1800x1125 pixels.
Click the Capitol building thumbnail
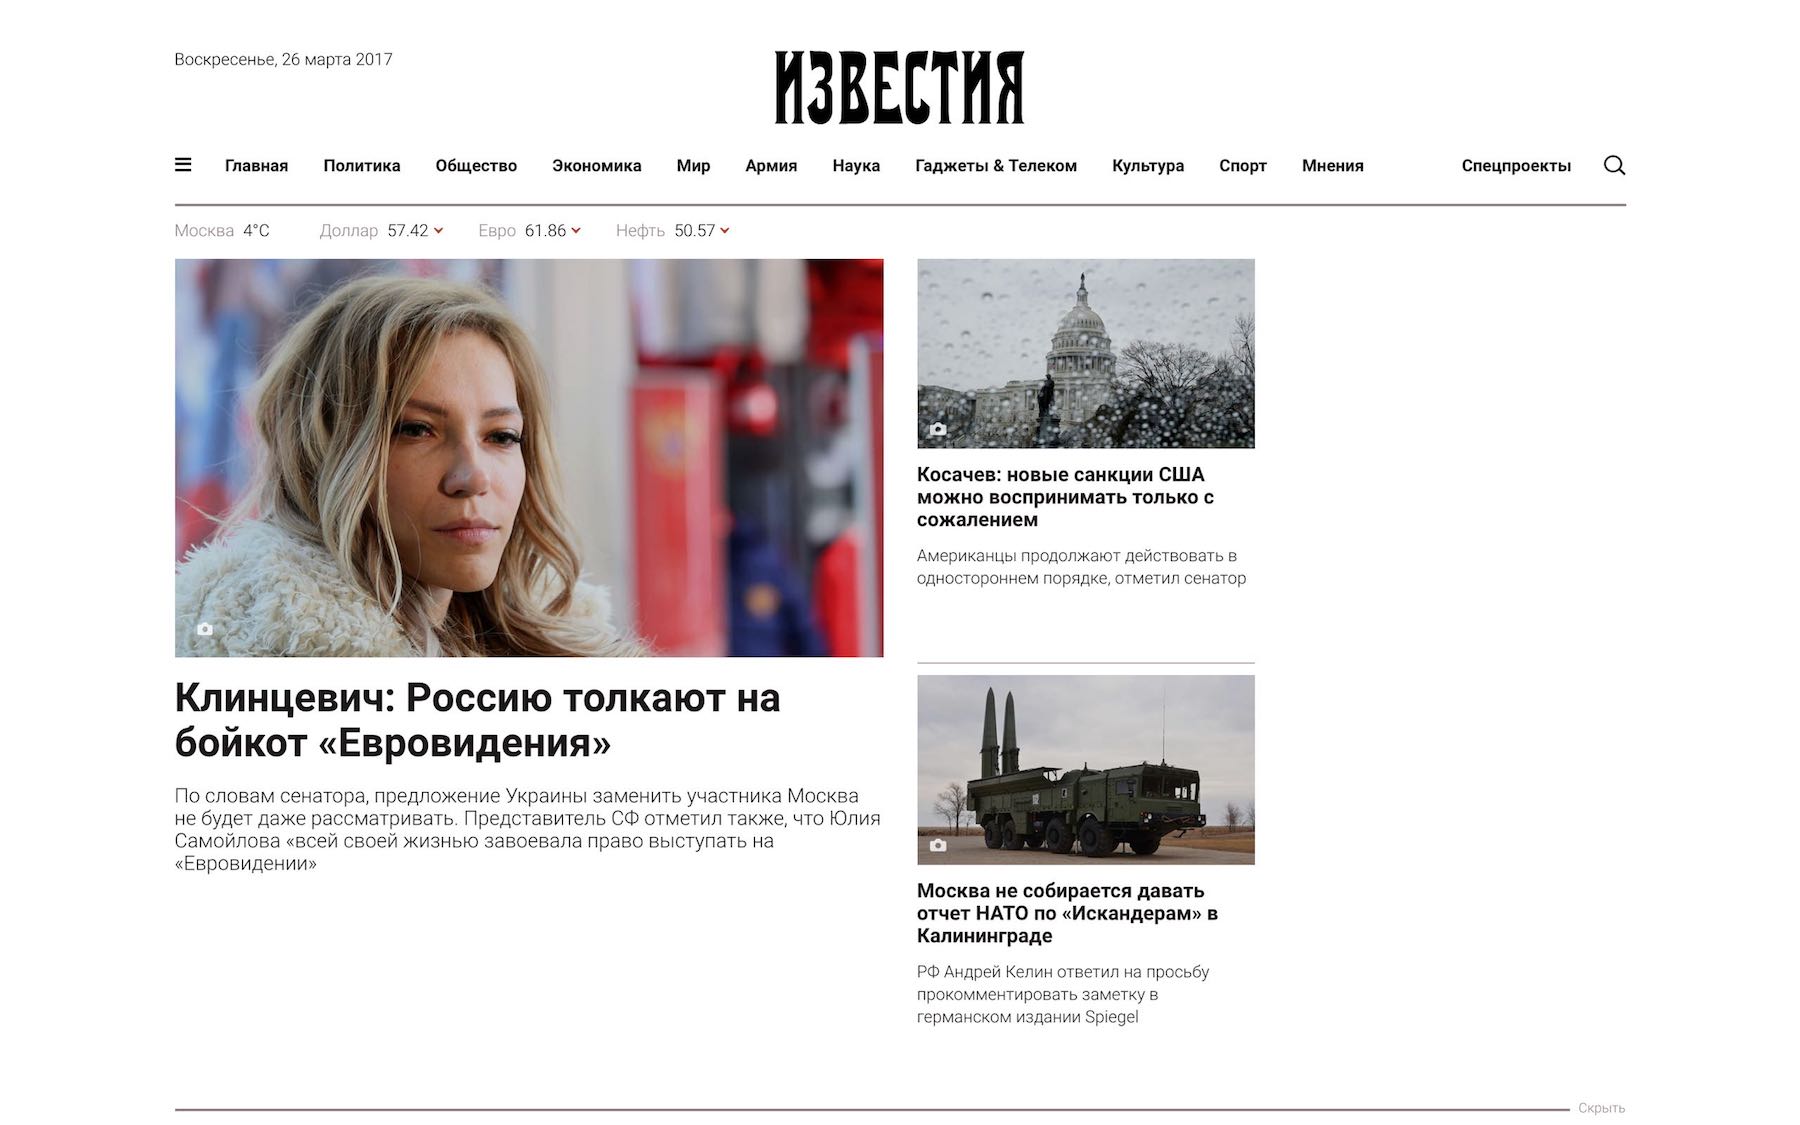point(1086,353)
